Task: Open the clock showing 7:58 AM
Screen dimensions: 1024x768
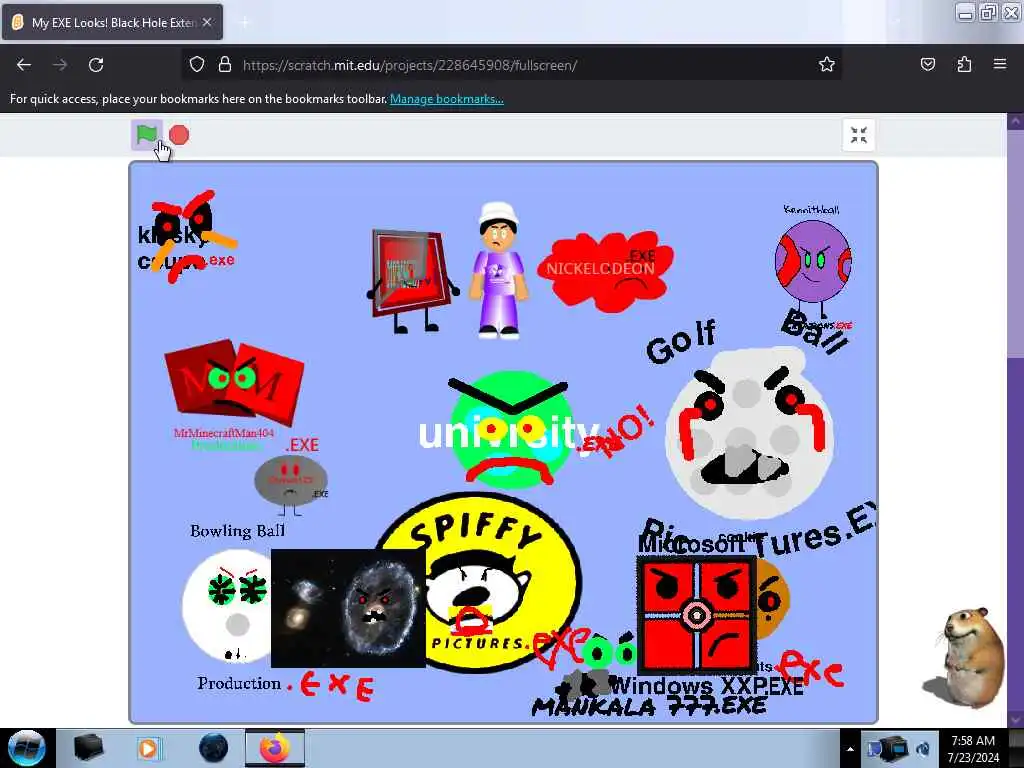Action: (x=973, y=749)
